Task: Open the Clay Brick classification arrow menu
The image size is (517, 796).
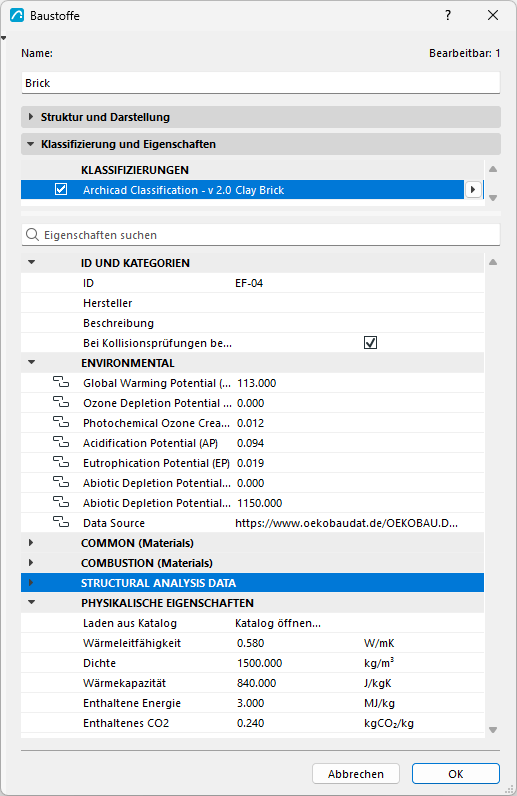Action: pos(473,190)
